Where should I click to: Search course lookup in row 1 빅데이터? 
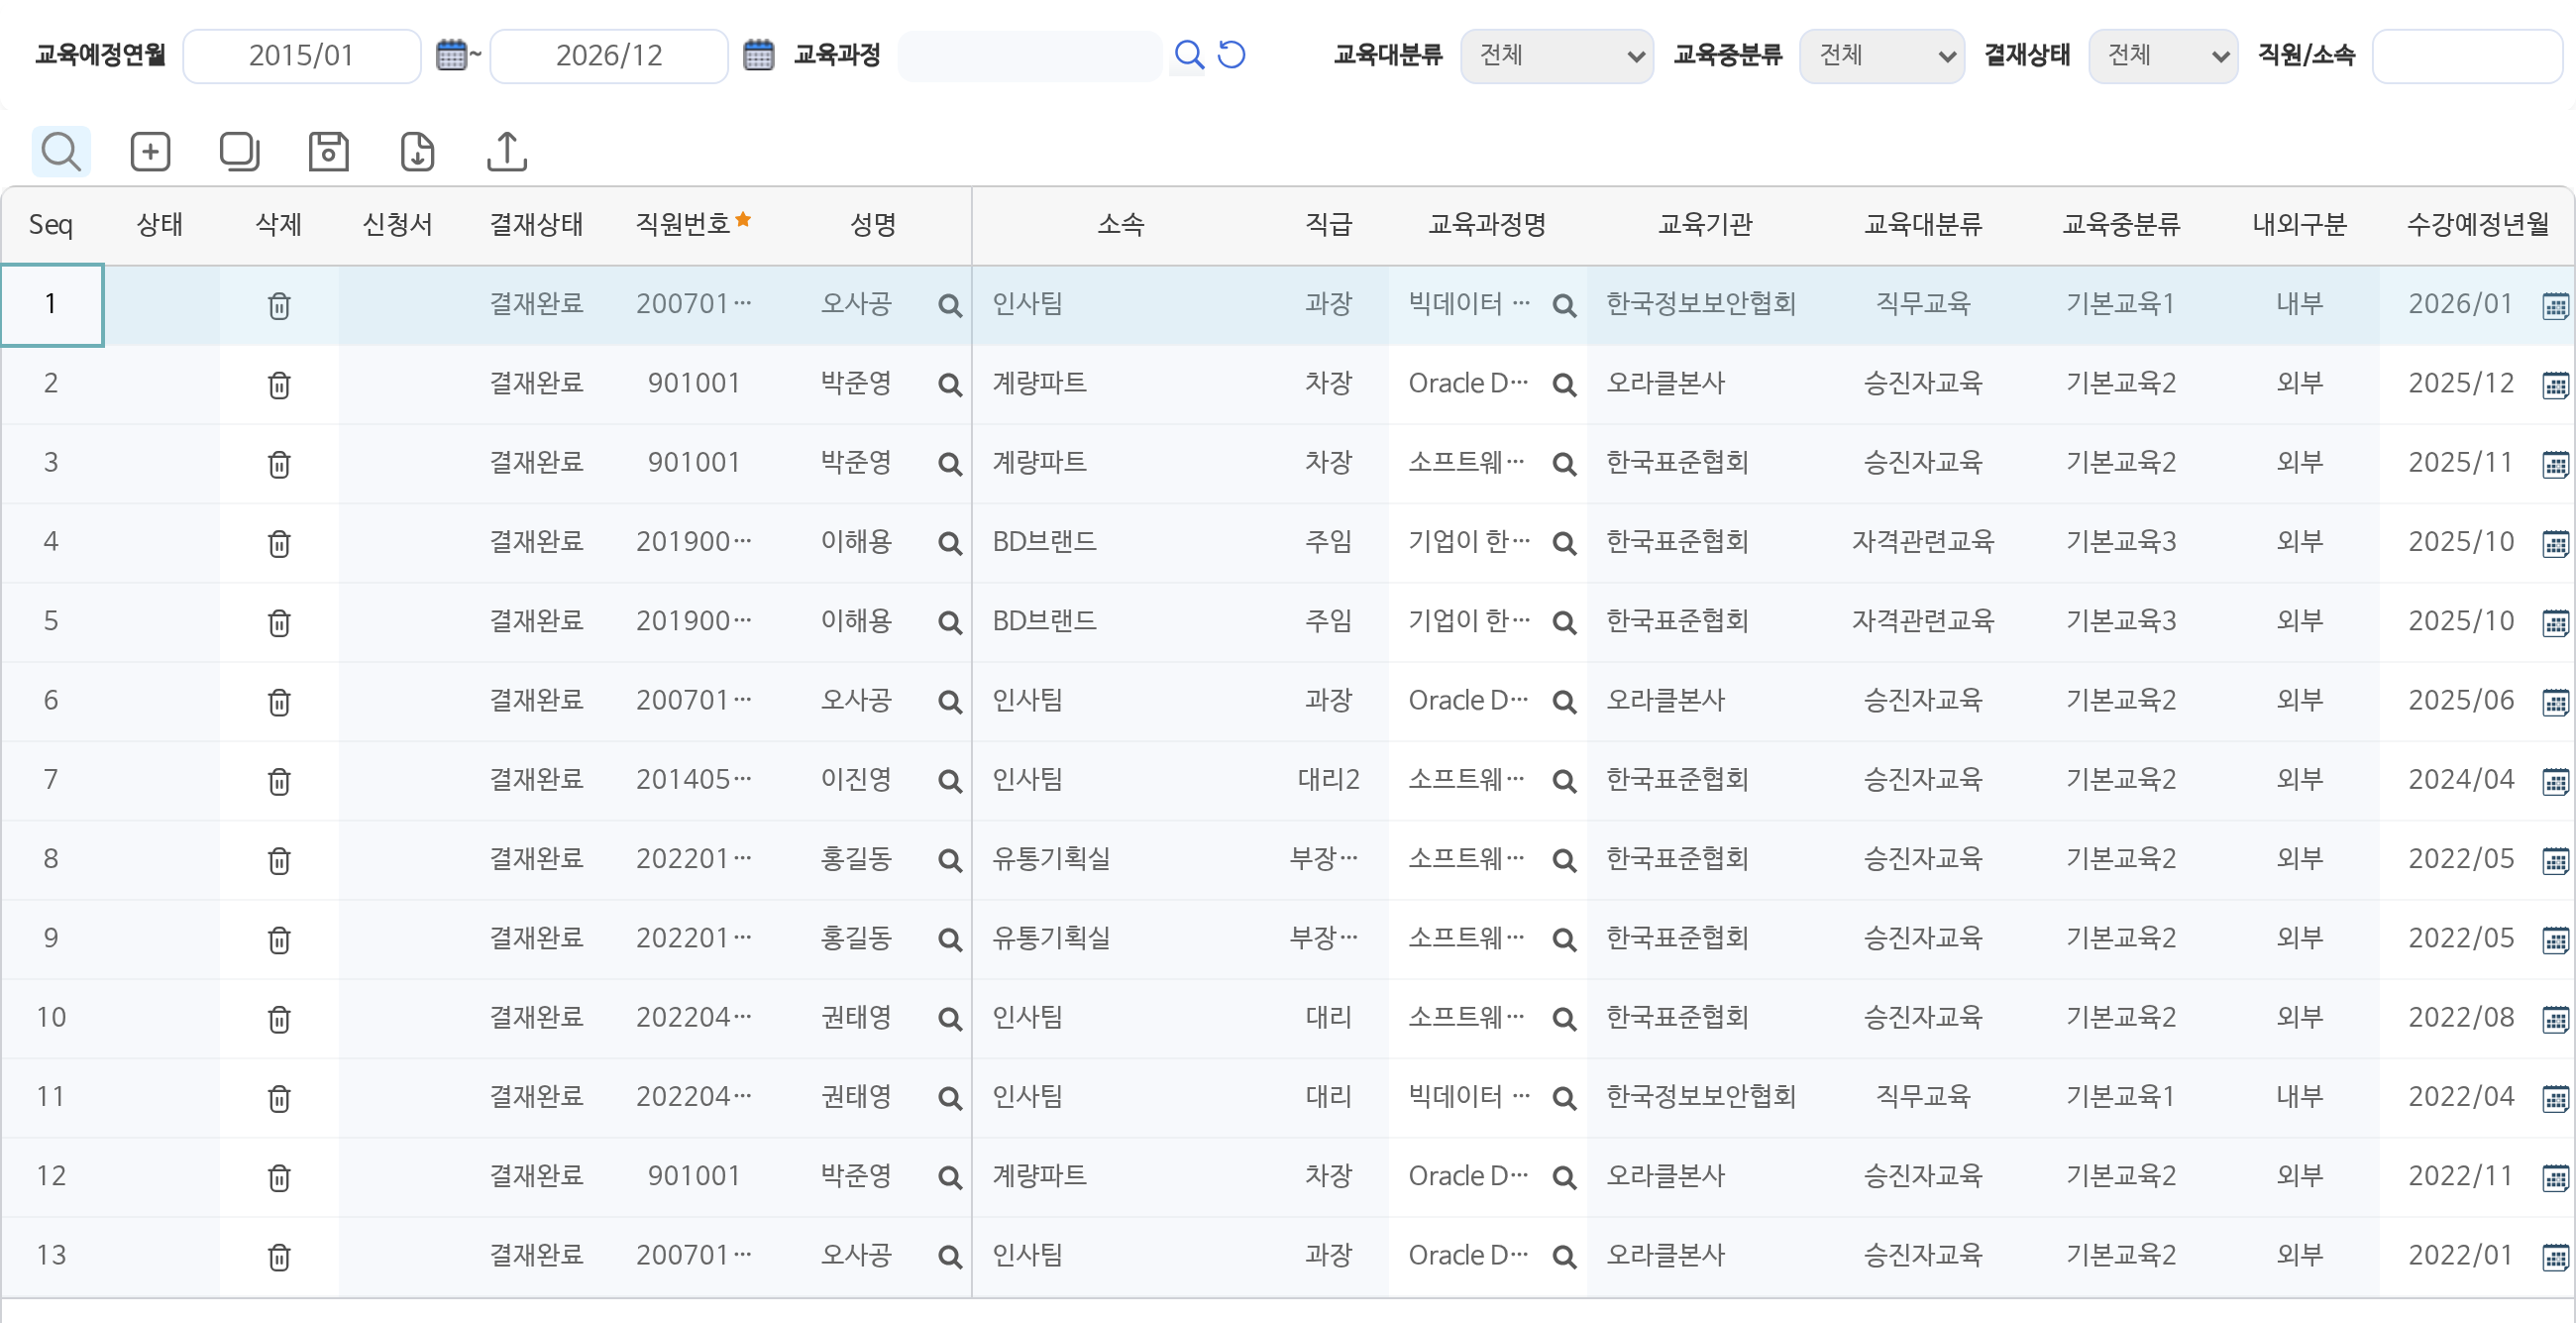1564,306
